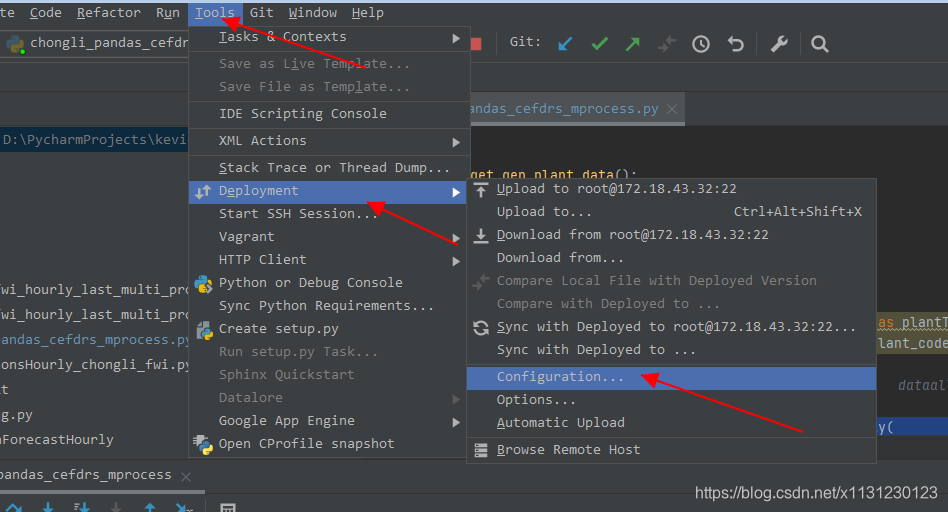Expand Deployment submenu arrow

point(456,192)
